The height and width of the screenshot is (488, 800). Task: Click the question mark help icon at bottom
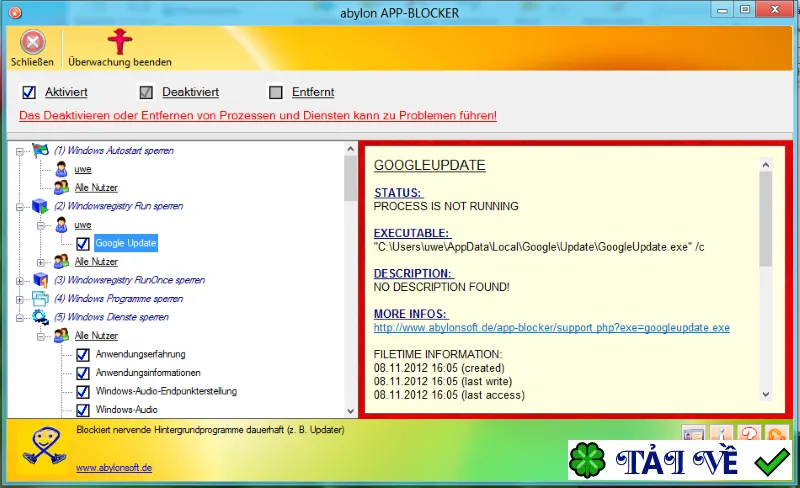tap(749, 433)
